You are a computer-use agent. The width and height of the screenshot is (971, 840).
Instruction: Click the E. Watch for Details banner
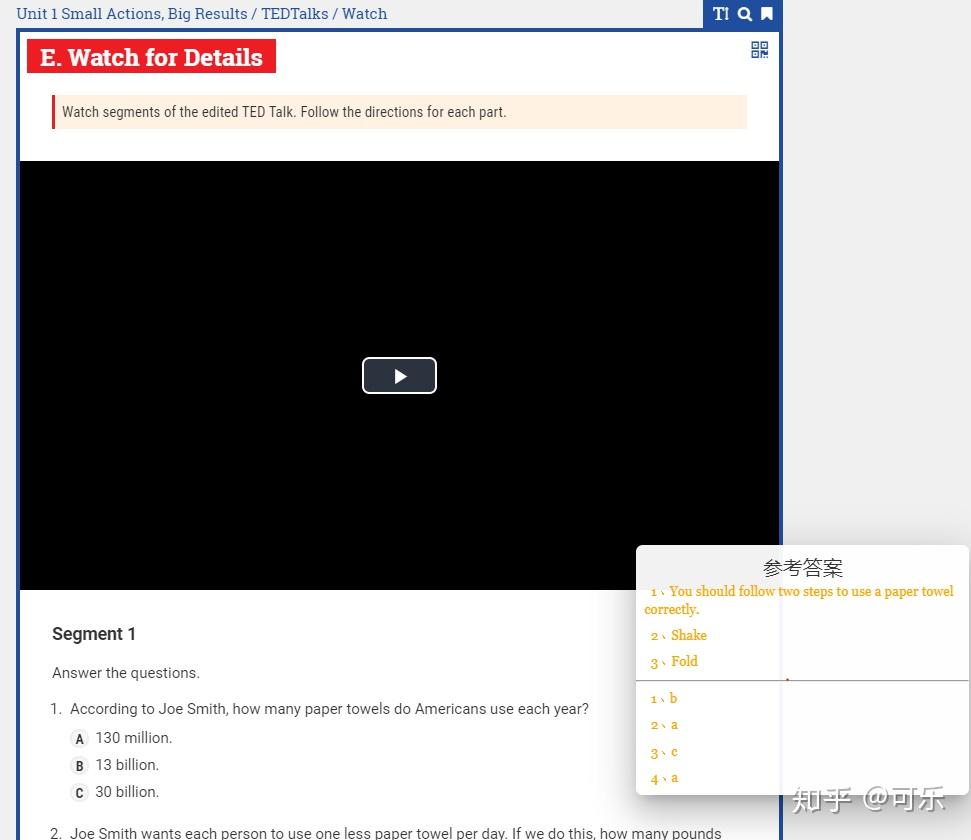tap(151, 57)
